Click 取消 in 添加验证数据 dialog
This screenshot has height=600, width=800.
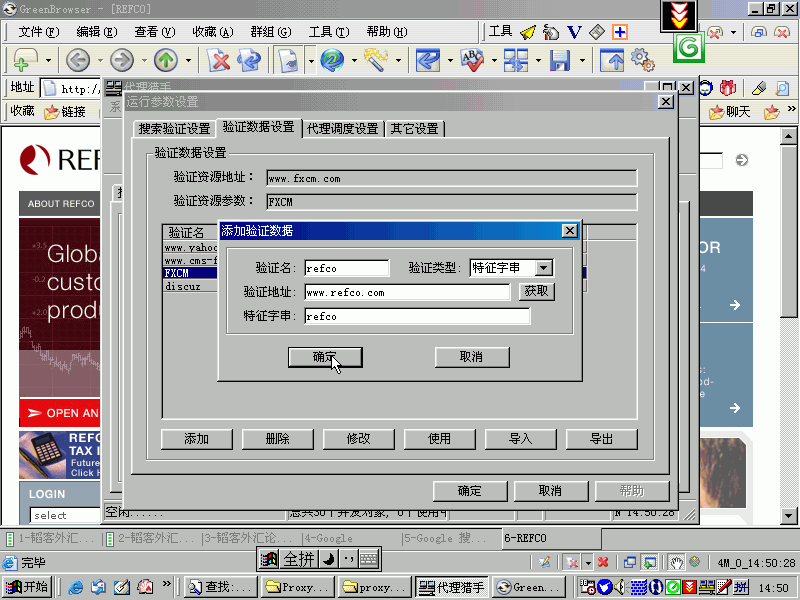[x=472, y=357]
